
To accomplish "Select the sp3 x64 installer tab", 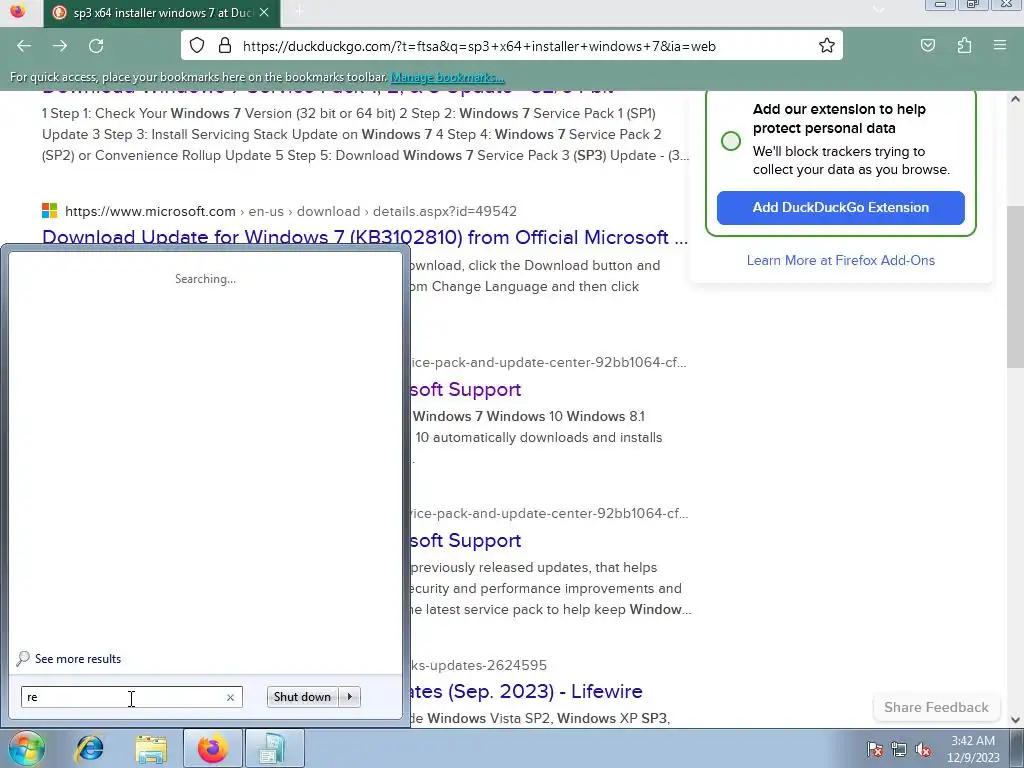I will (x=162, y=13).
